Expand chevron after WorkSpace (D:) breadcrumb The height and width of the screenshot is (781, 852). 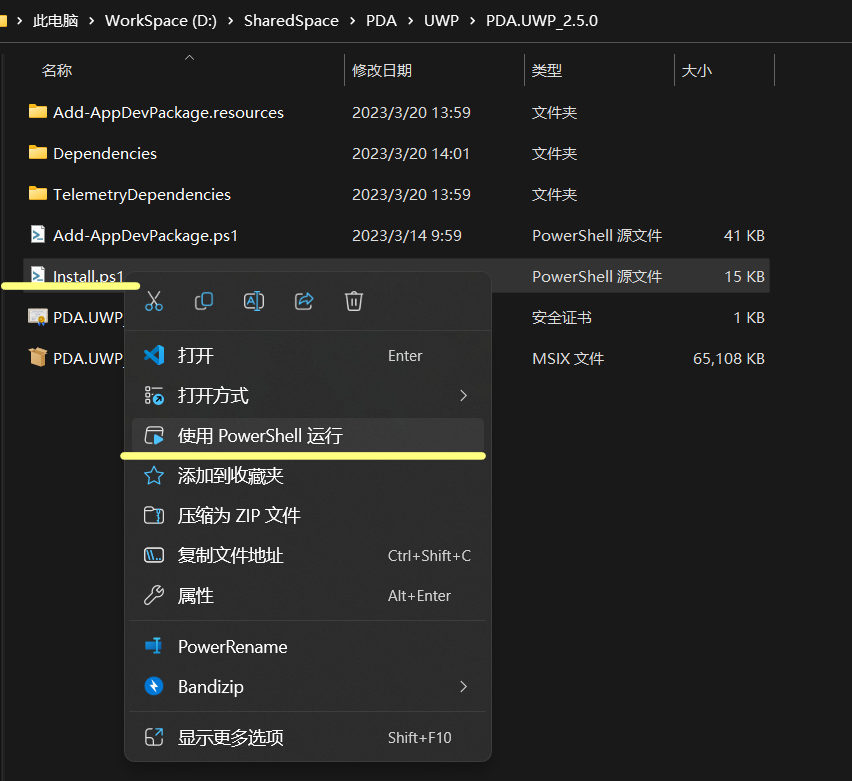point(230,21)
